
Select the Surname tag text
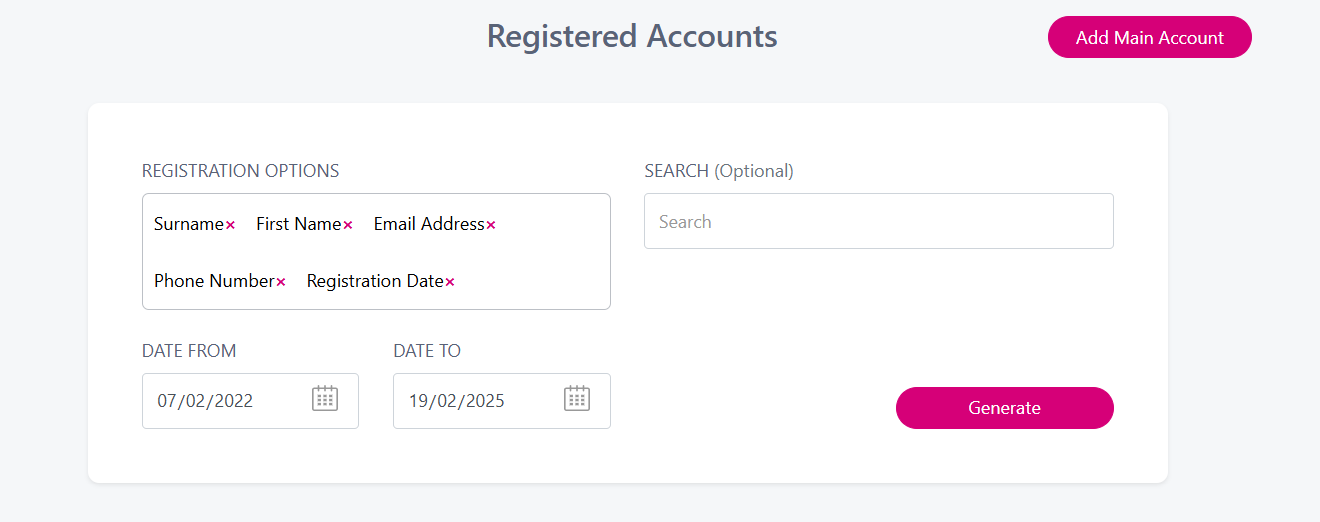click(x=188, y=224)
